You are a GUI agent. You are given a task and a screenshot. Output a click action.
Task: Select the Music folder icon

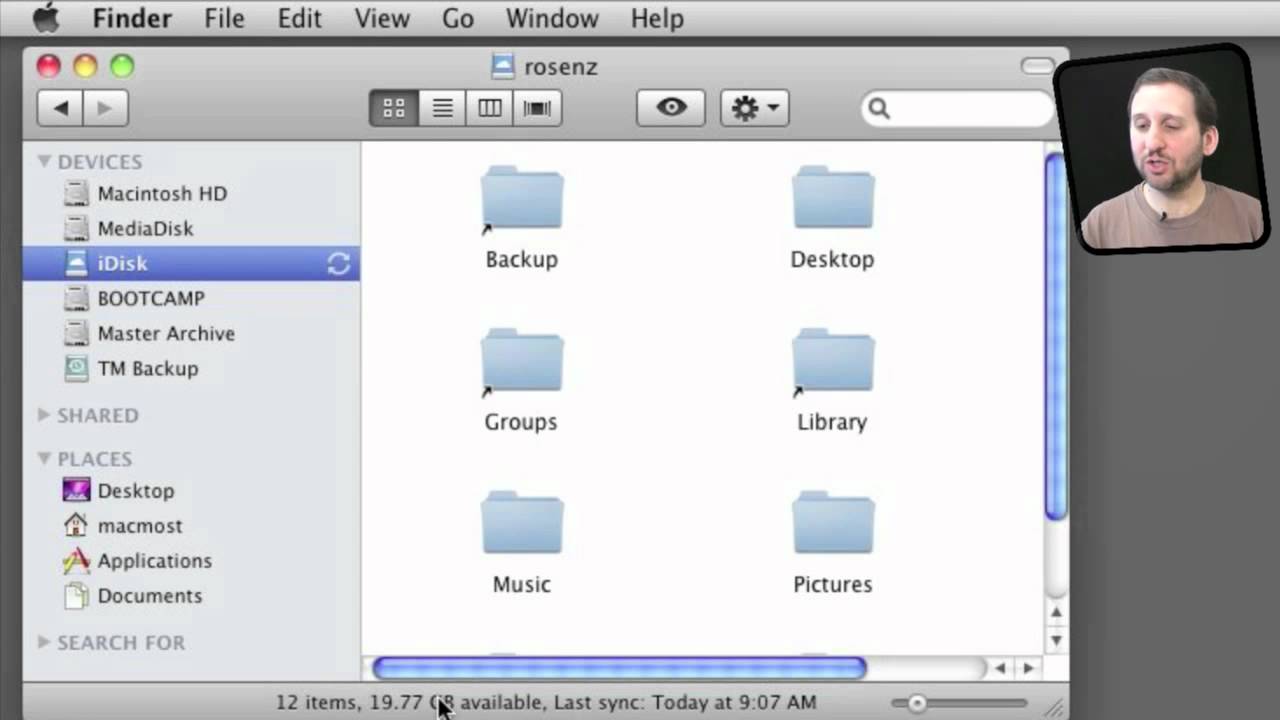[522, 524]
